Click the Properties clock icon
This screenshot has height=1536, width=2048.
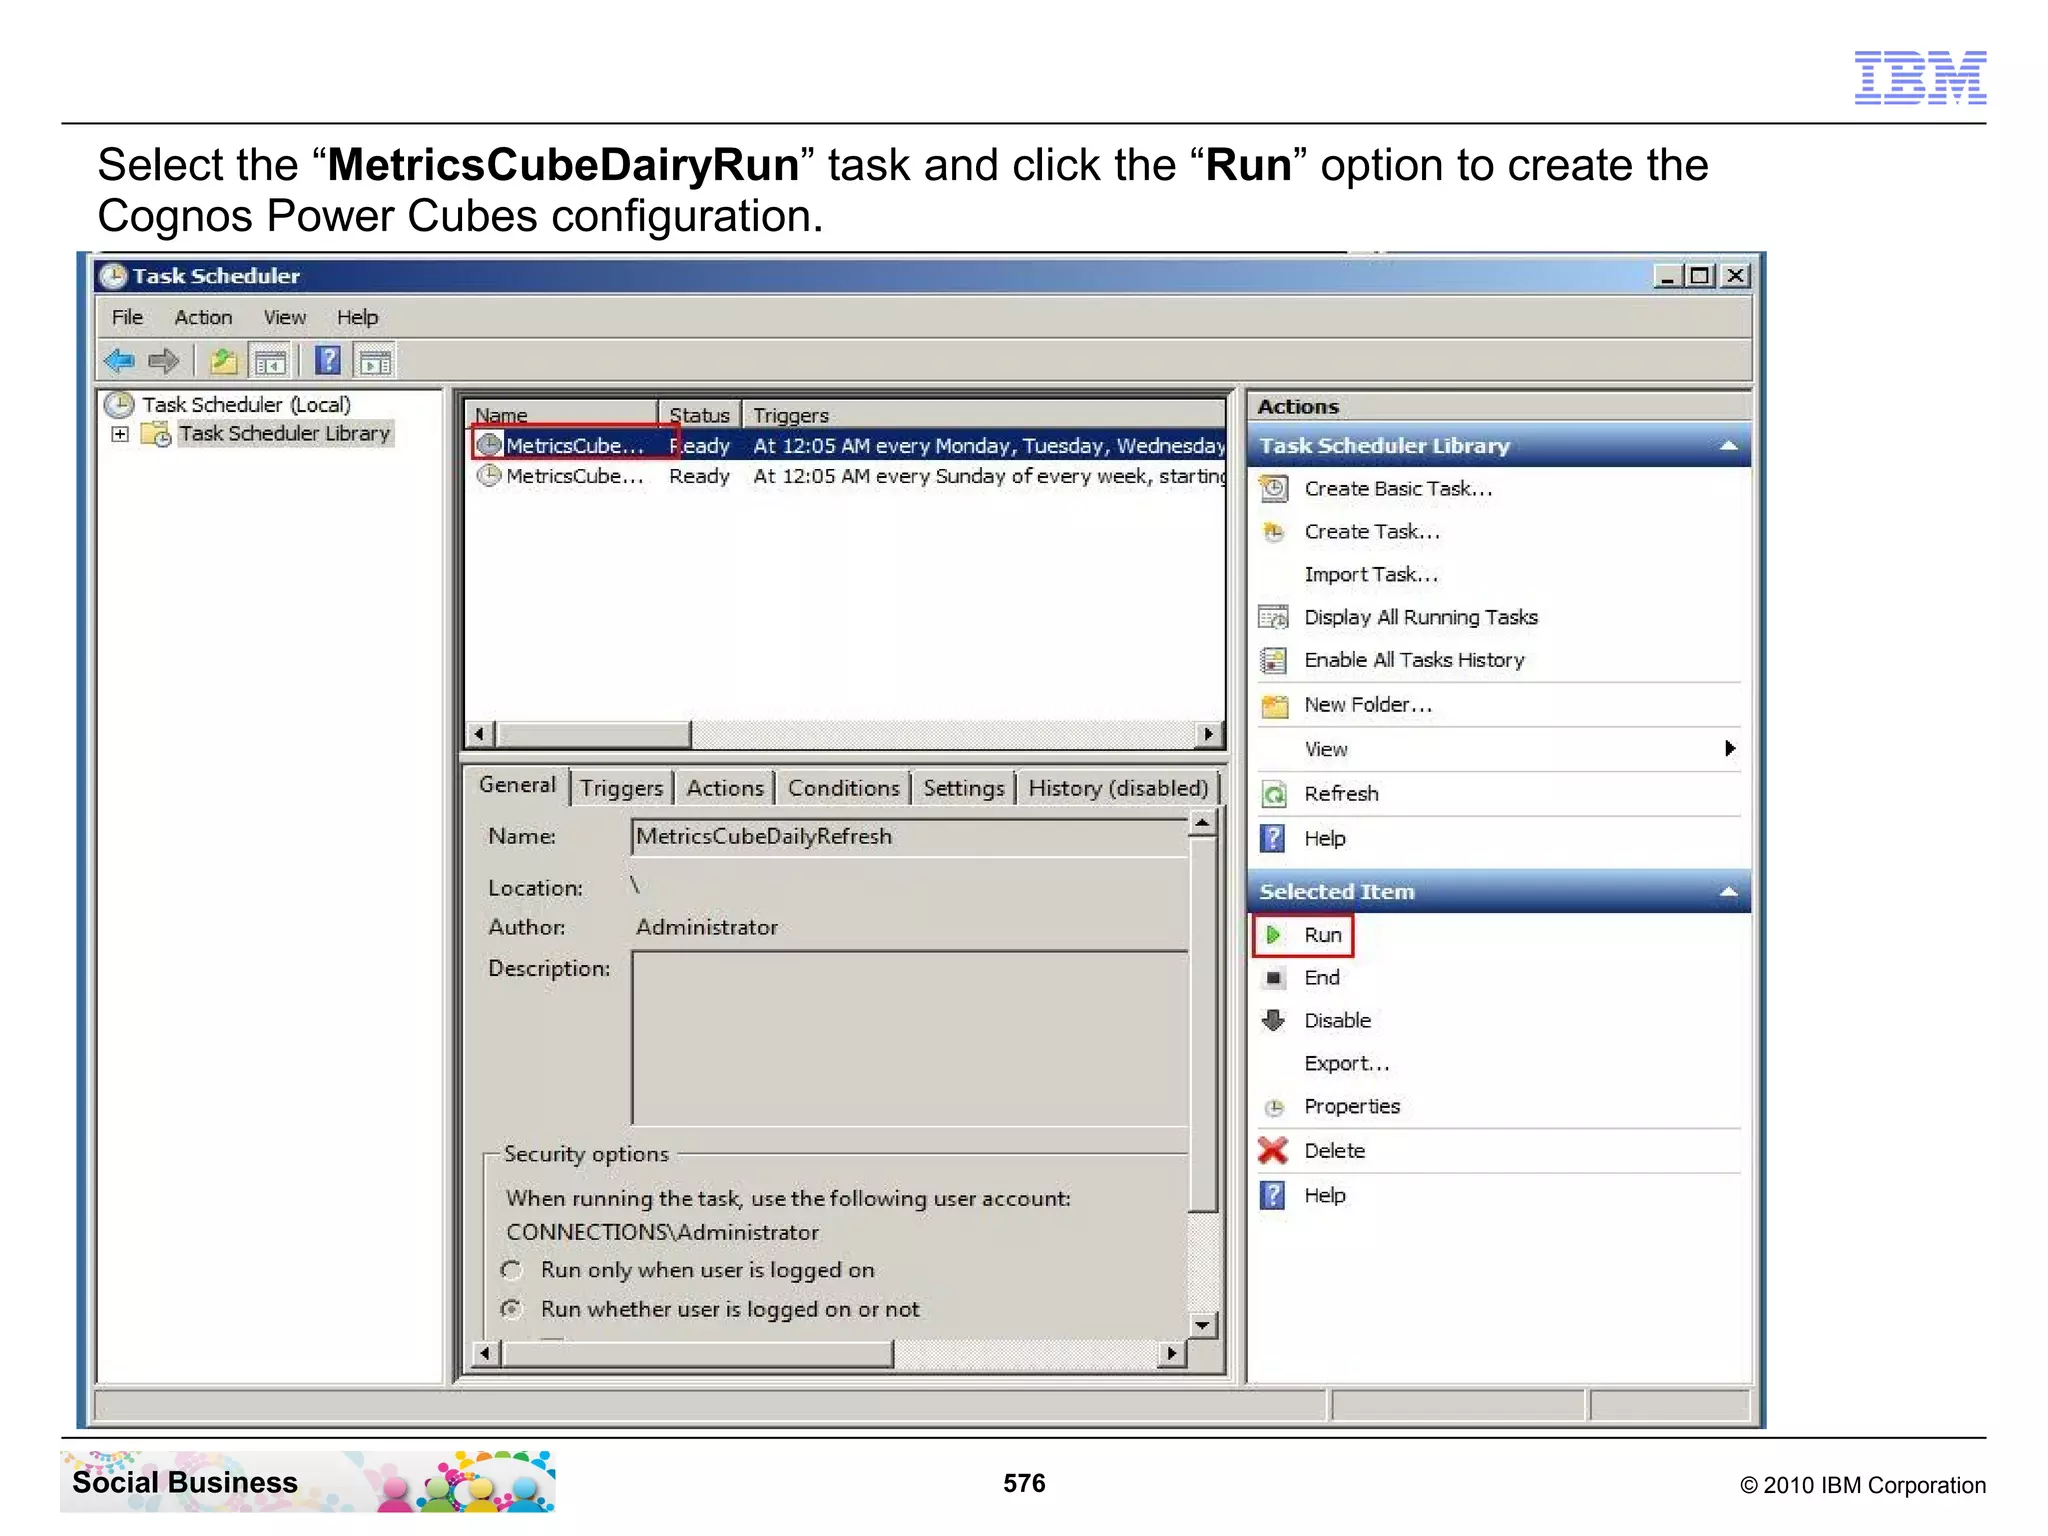point(1274,1108)
